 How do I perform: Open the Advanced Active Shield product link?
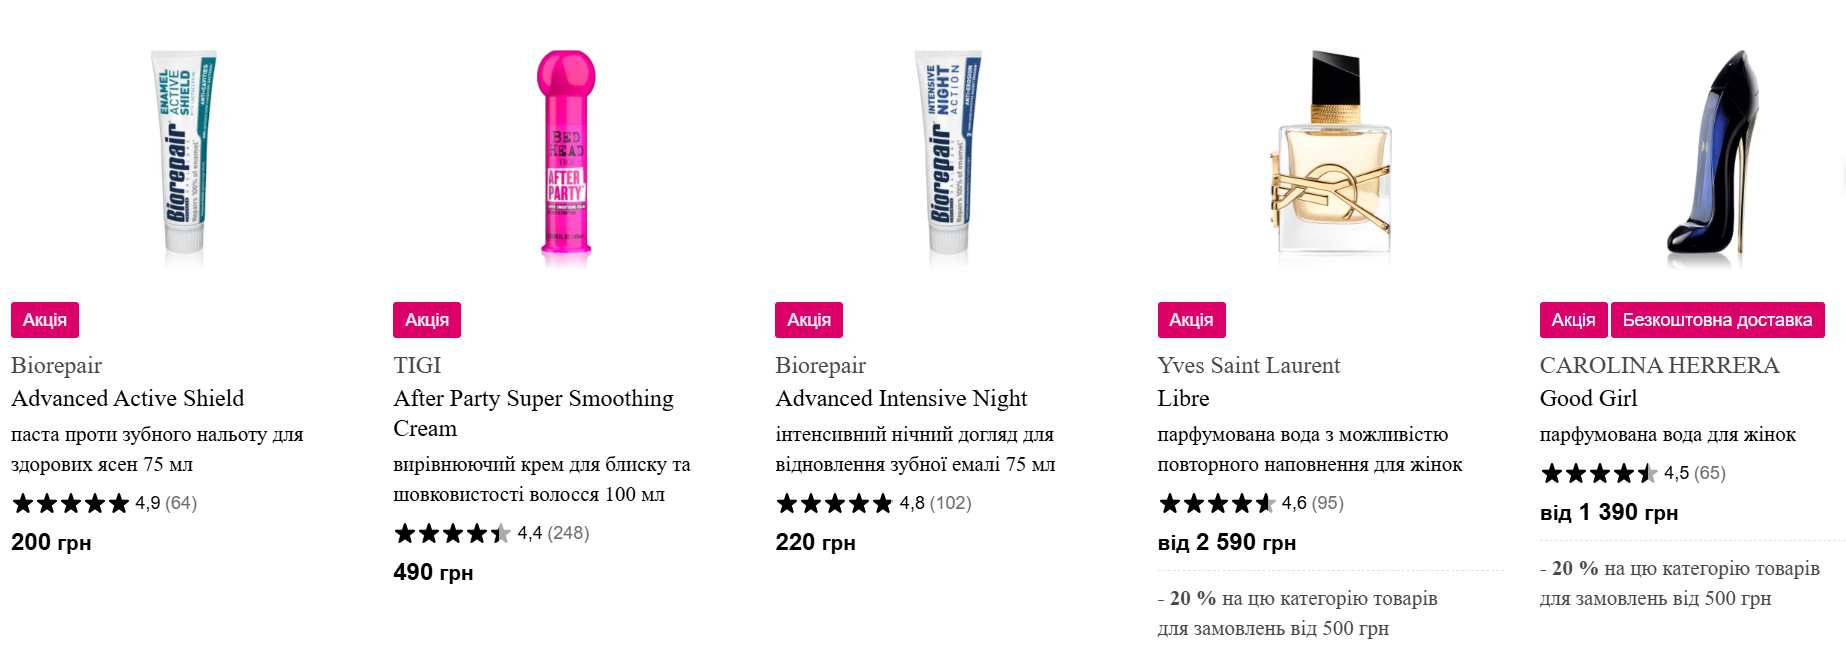[128, 398]
